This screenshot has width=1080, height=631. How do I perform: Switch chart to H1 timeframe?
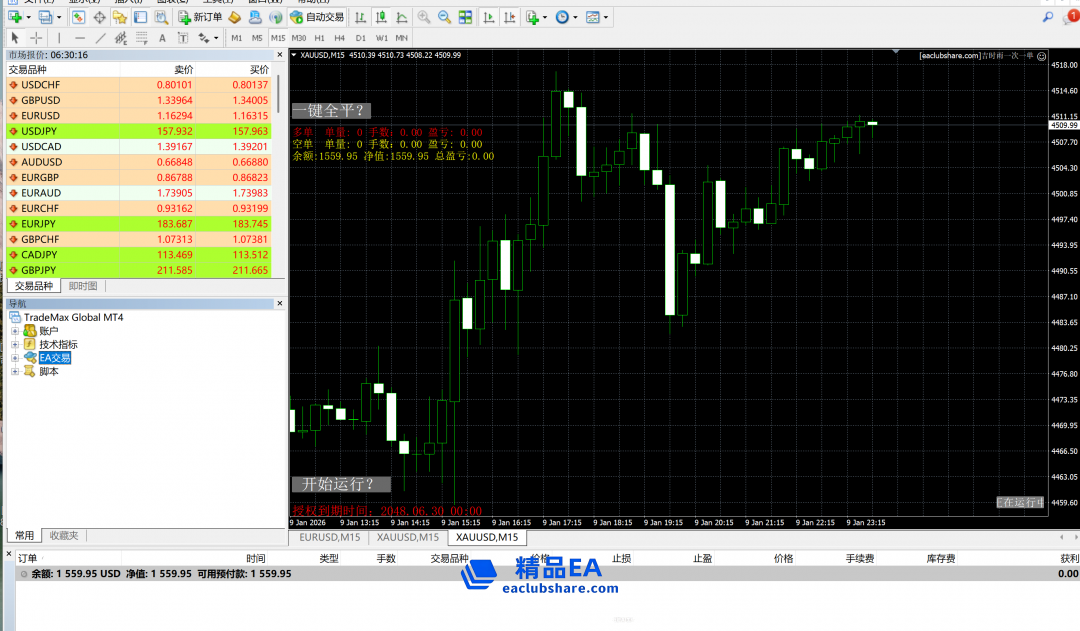(319, 38)
